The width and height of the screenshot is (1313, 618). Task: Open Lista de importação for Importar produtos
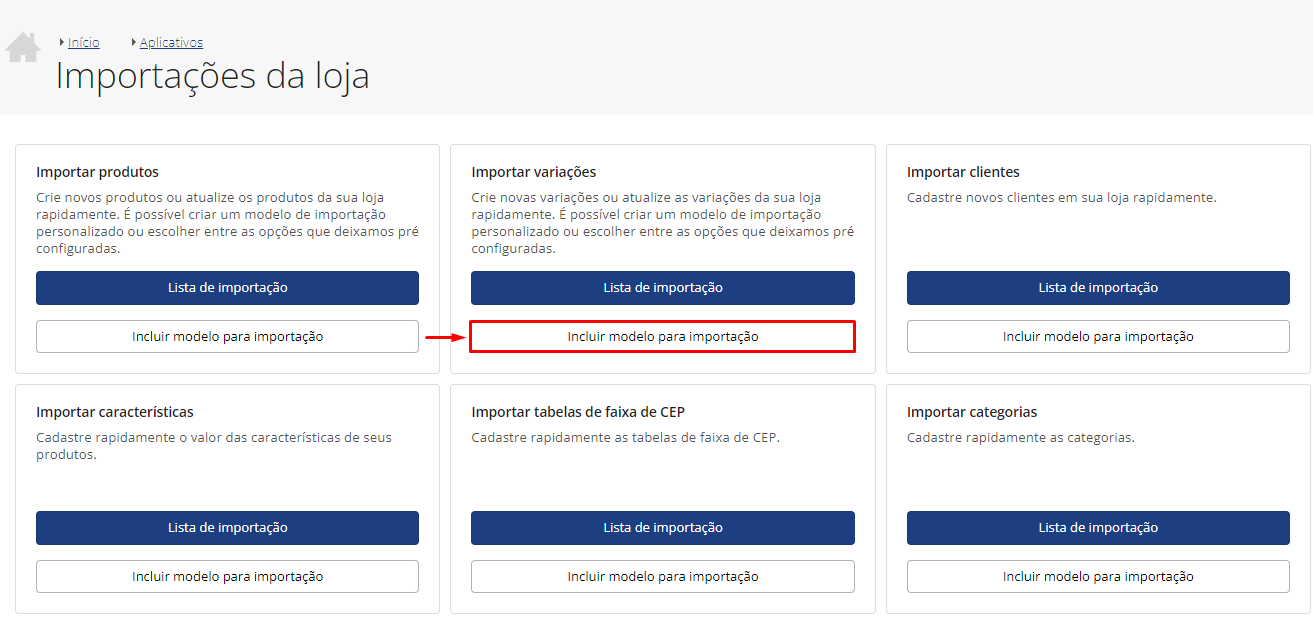pyautogui.click(x=227, y=288)
